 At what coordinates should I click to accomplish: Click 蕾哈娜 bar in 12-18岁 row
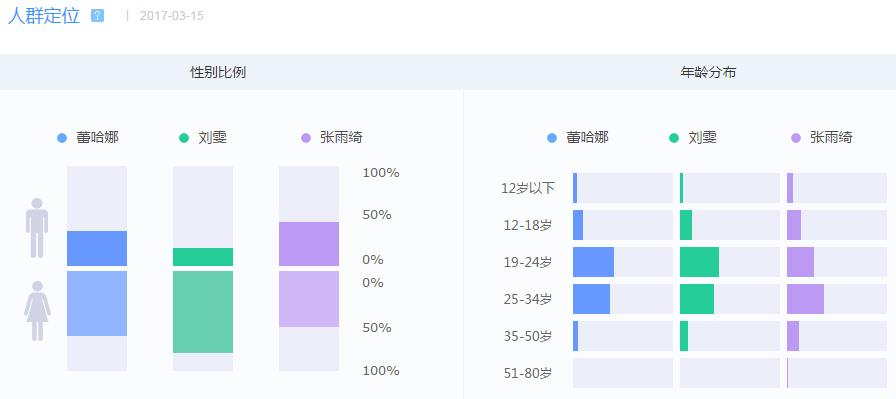578,225
